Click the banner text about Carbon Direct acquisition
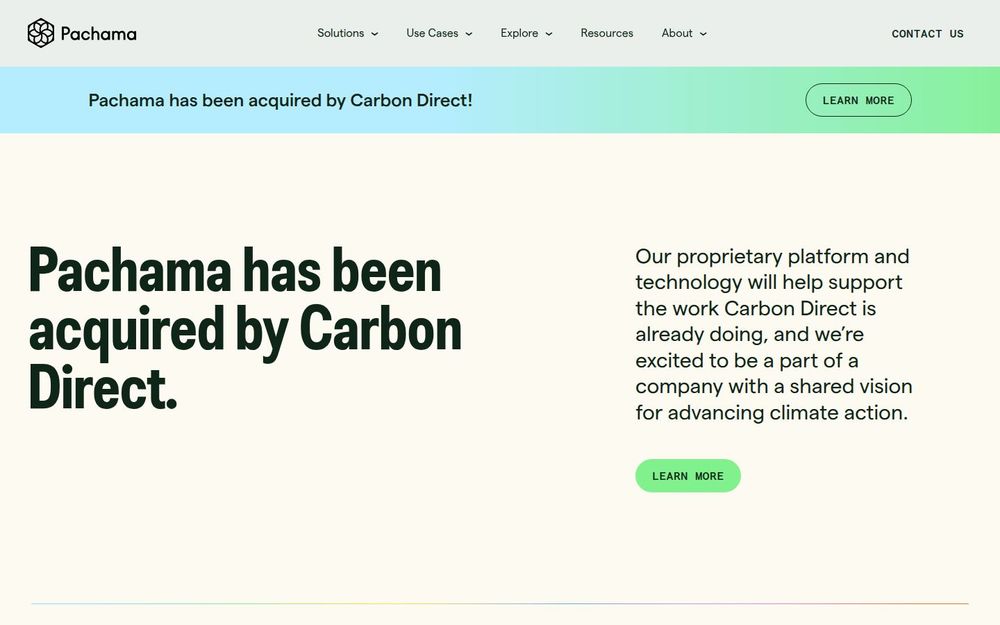Screen dimensions: 1000x625 [x=281, y=100]
